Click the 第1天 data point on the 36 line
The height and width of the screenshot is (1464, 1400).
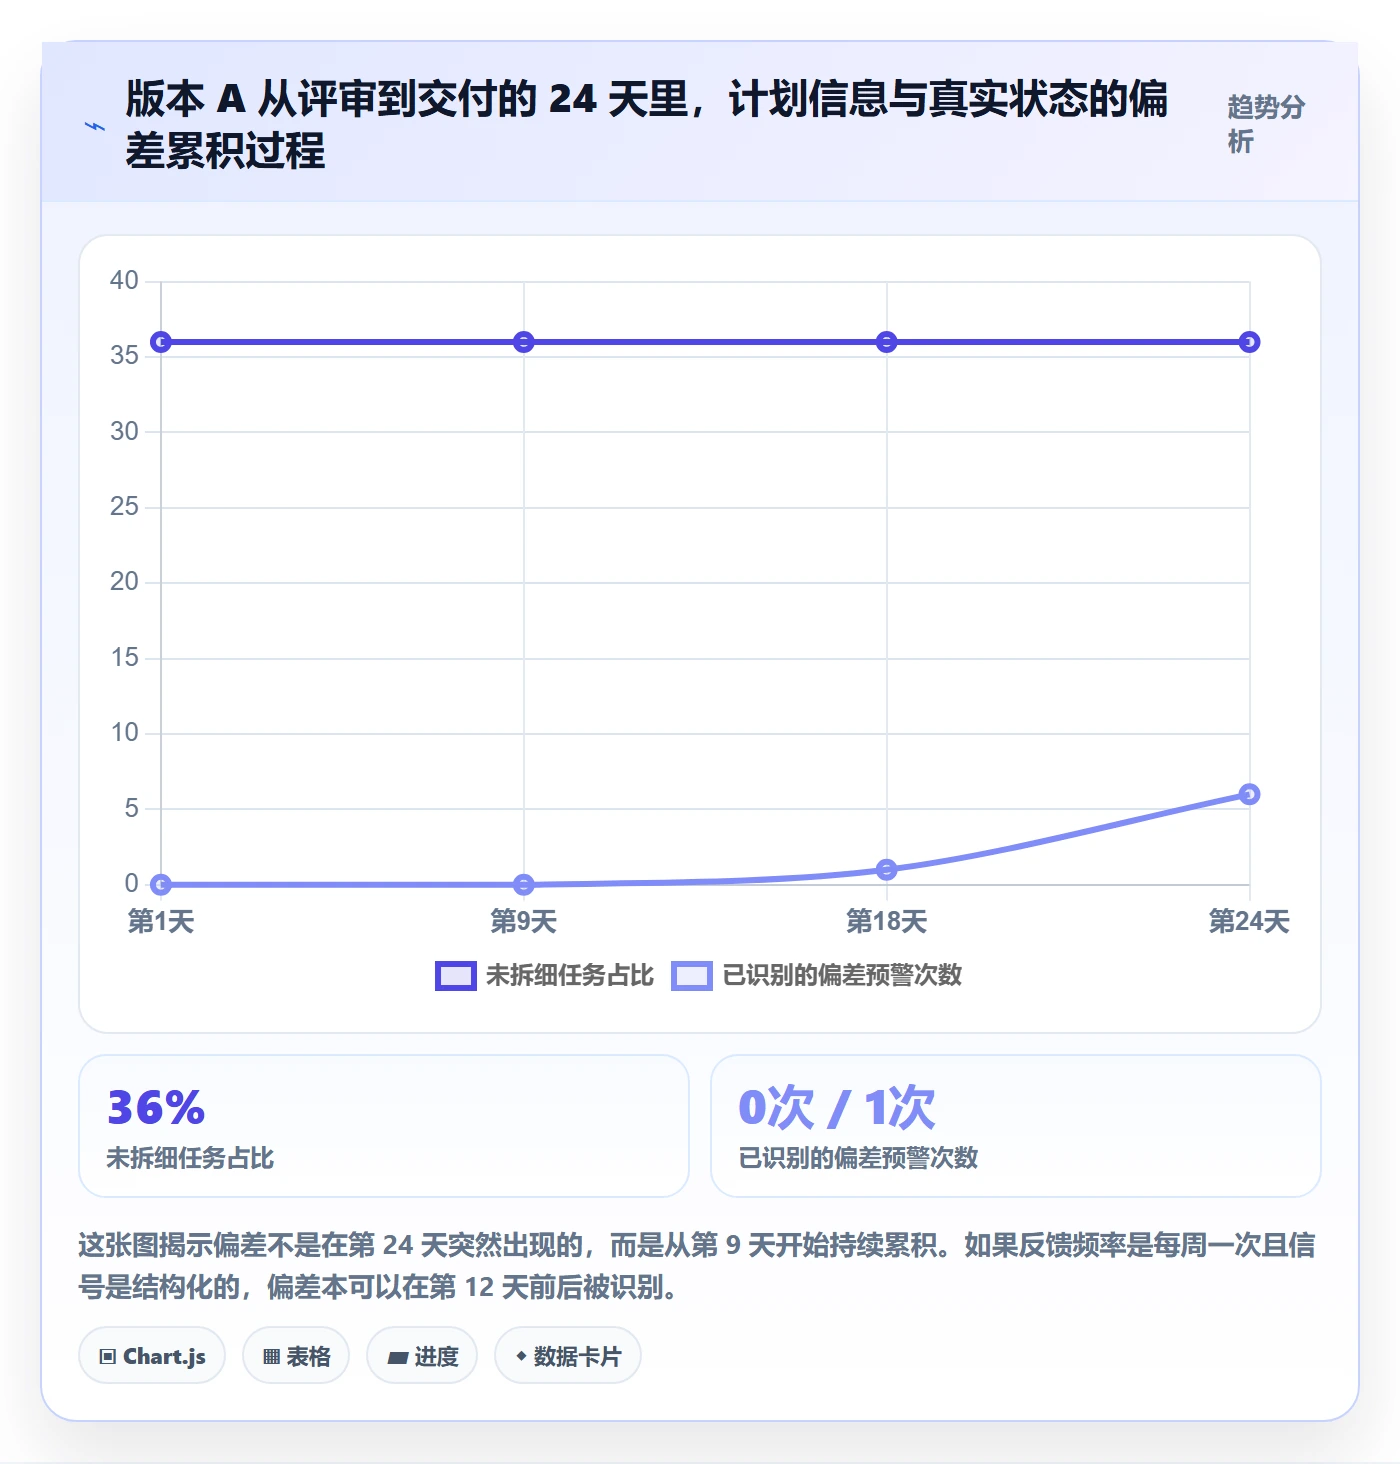tap(161, 342)
